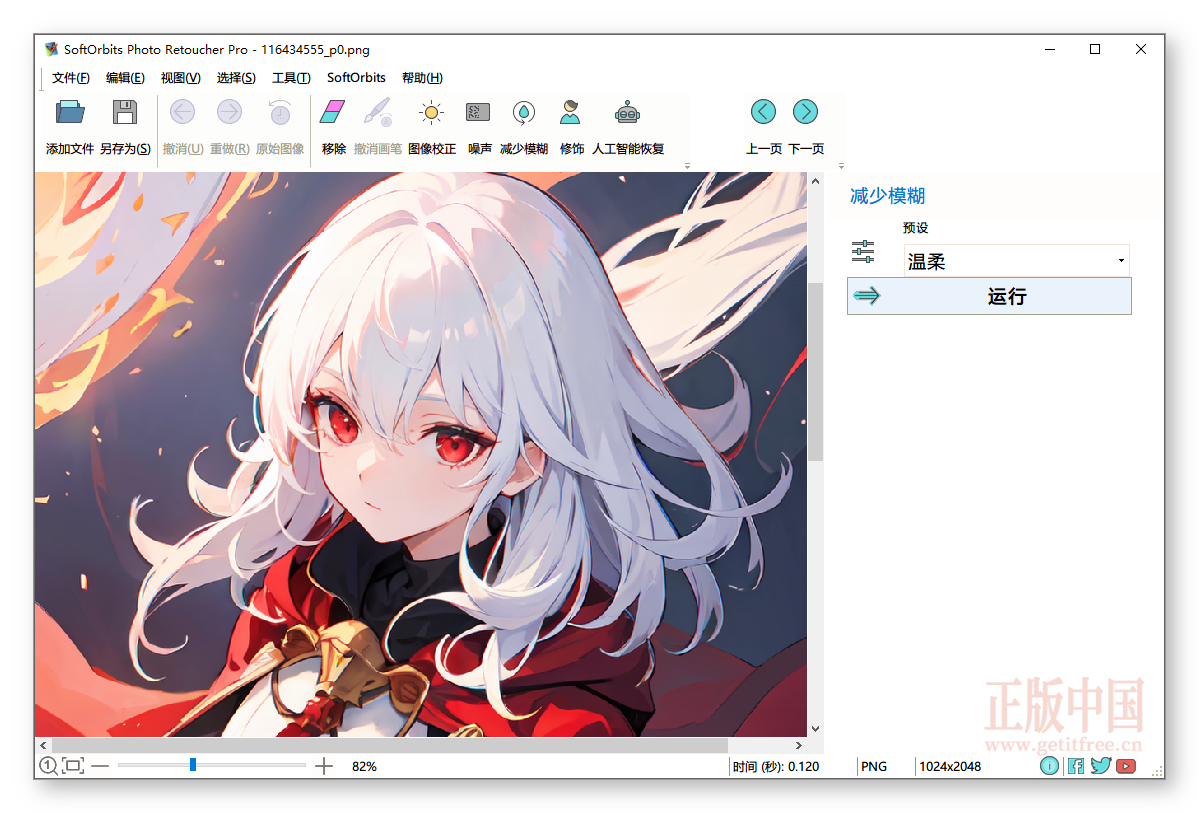Click the horizontal scrollbar left arrow

coord(43,745)
